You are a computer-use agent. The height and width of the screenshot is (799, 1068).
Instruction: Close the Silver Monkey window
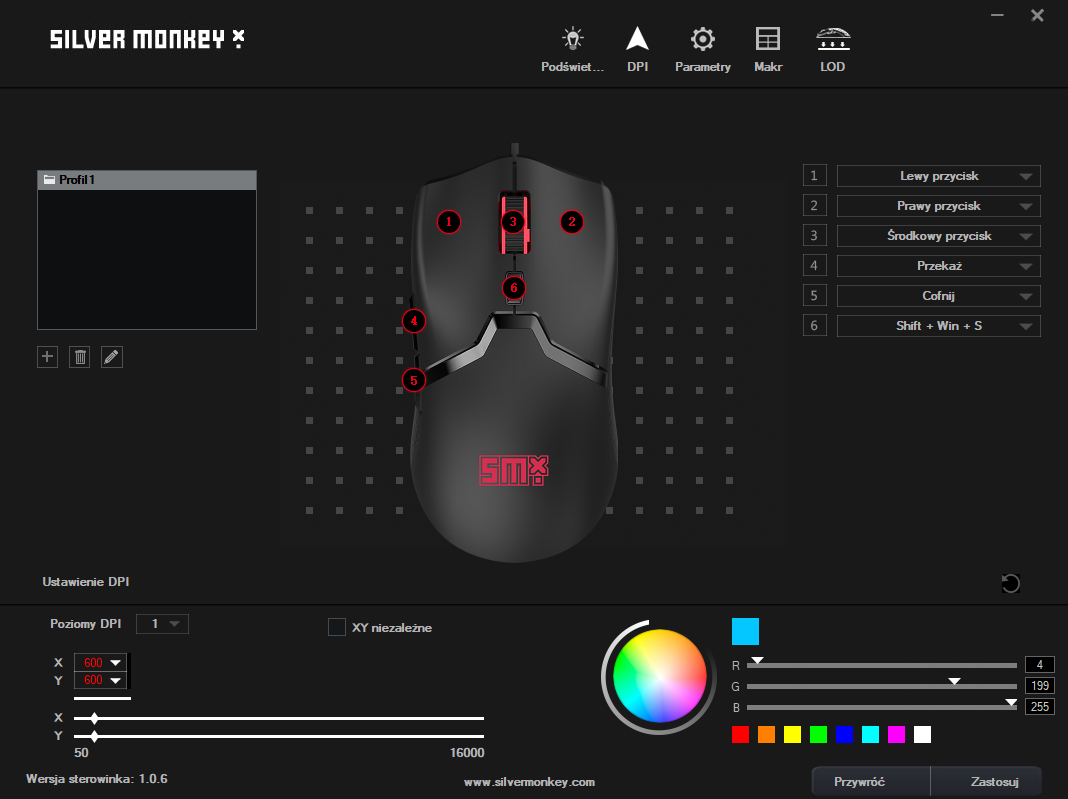tap(1037, 15)
